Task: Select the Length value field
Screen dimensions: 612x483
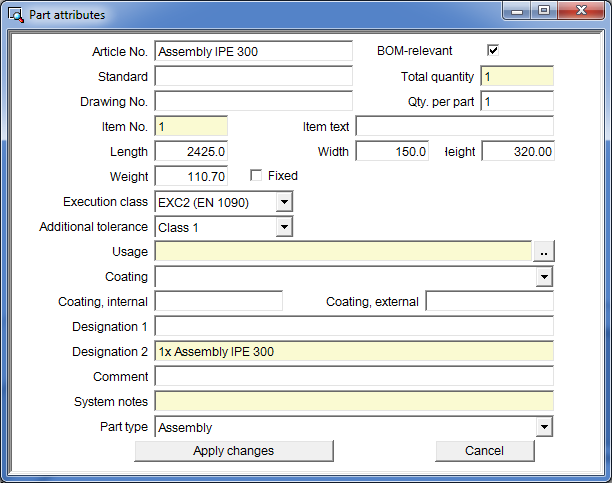Action: pos(191,151)
